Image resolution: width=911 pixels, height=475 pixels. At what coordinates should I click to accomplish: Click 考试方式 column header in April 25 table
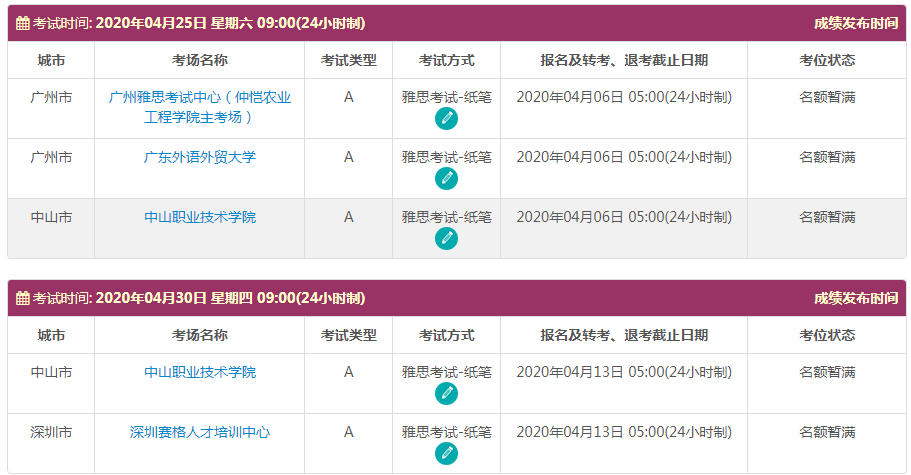(446, 60)
